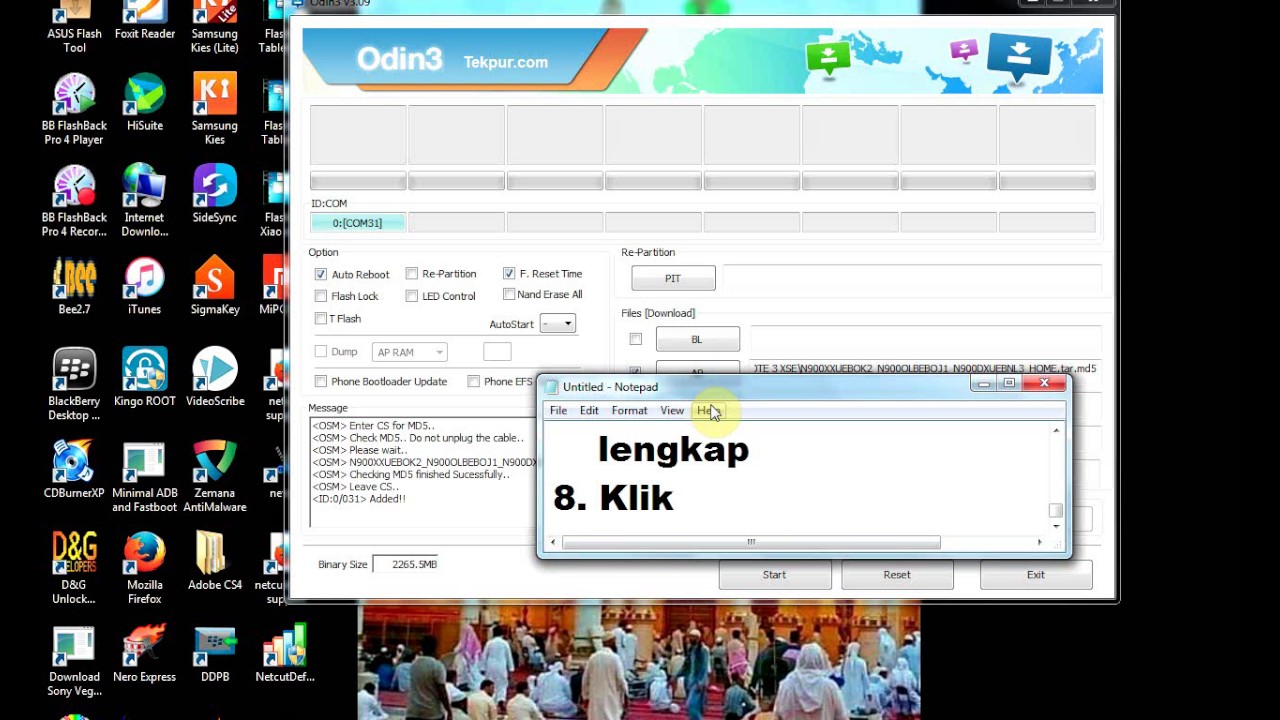Launch HiSuite desktop shortcut
This screenshot has height=720, width=1280.
(x=144, y=103)
